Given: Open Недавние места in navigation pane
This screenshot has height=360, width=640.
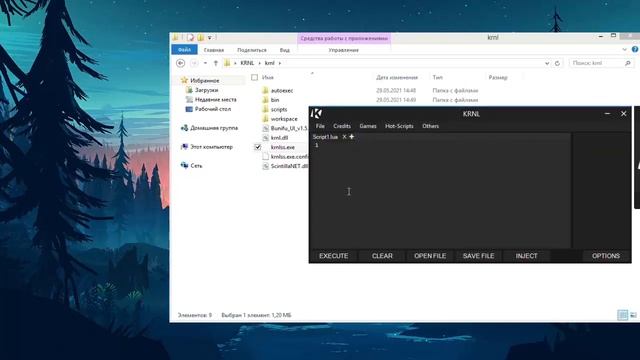Looking at the screenshot, I should [x=216, y=100].
